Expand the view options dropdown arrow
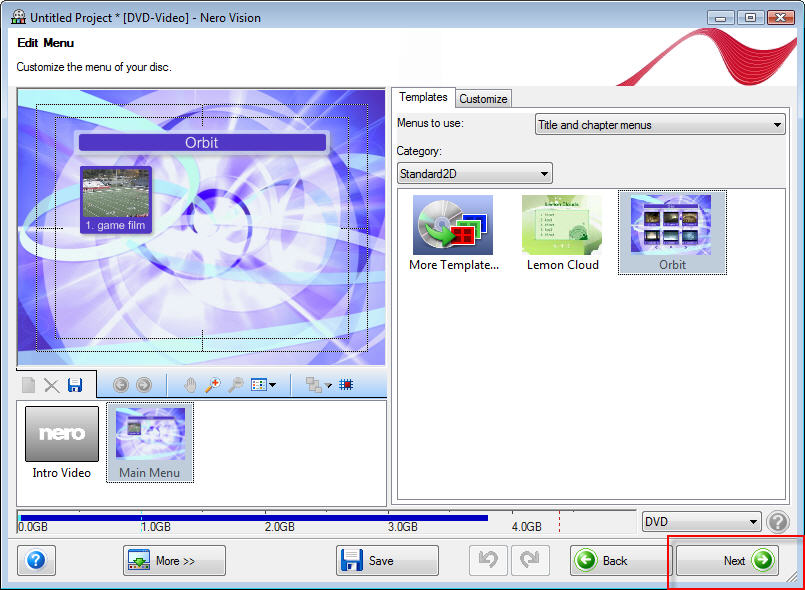The width and height of the screenshot is (805, 590). 273,385
